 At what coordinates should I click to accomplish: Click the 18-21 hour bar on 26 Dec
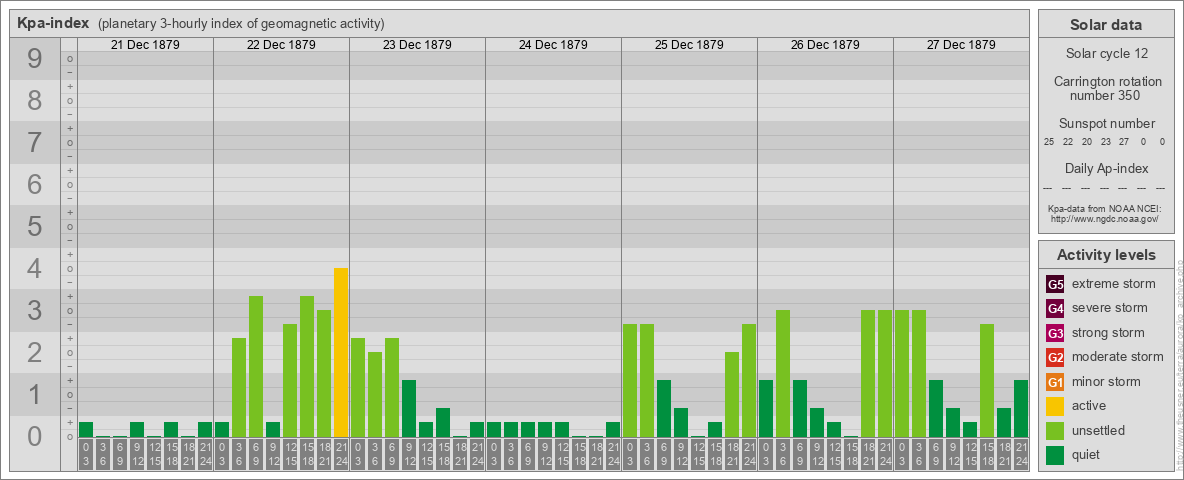[x=868, y=374]
